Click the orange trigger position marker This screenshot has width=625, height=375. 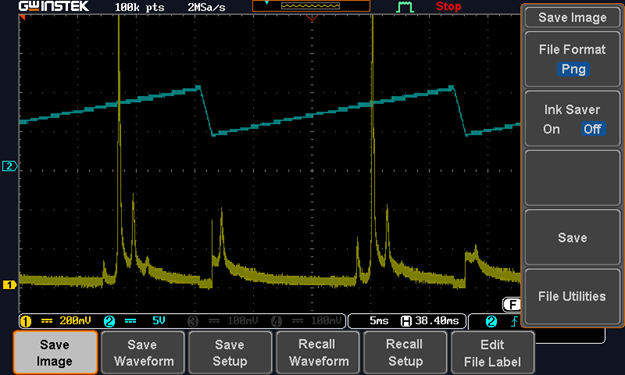312,18
